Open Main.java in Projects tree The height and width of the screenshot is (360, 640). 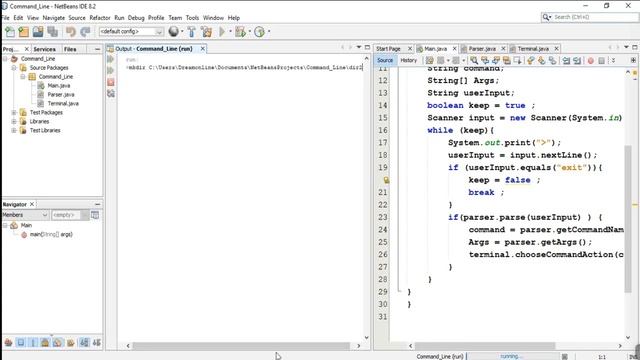point(58,86)
